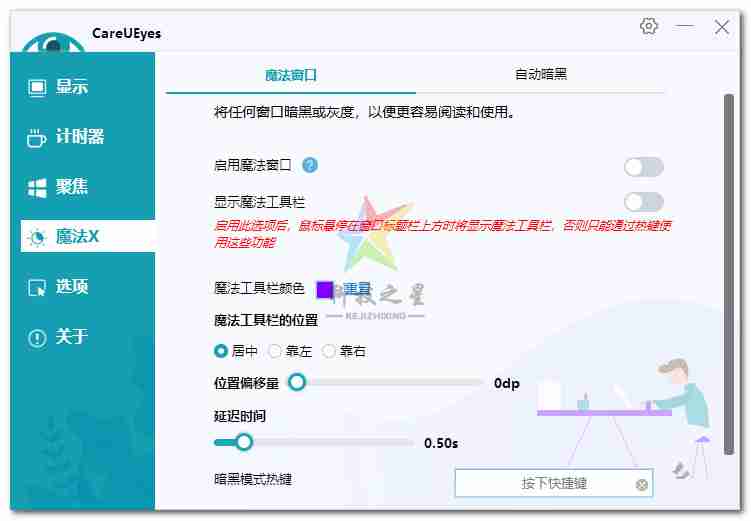Viewport: 751px width, 521px height.
Task: Click the coffee cup icon beside 计时器
Action: point(36,138)
